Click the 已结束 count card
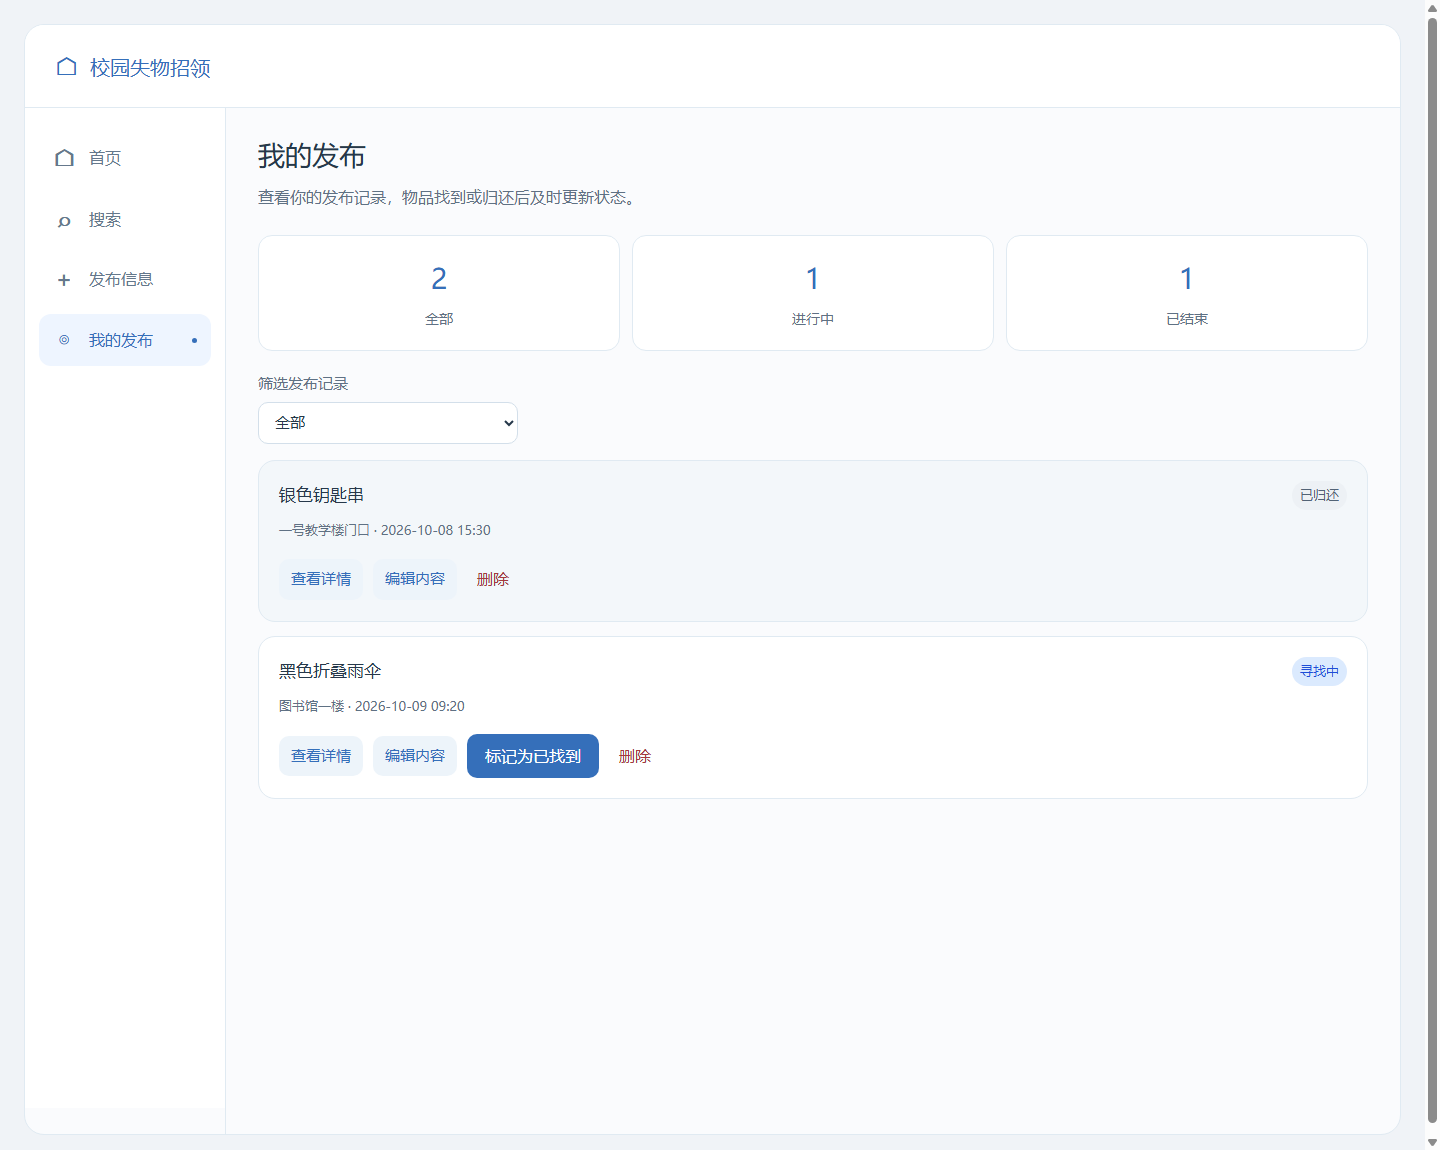The height and width of the screenshot is (1150, 1440). click(x=1187, y=293)
